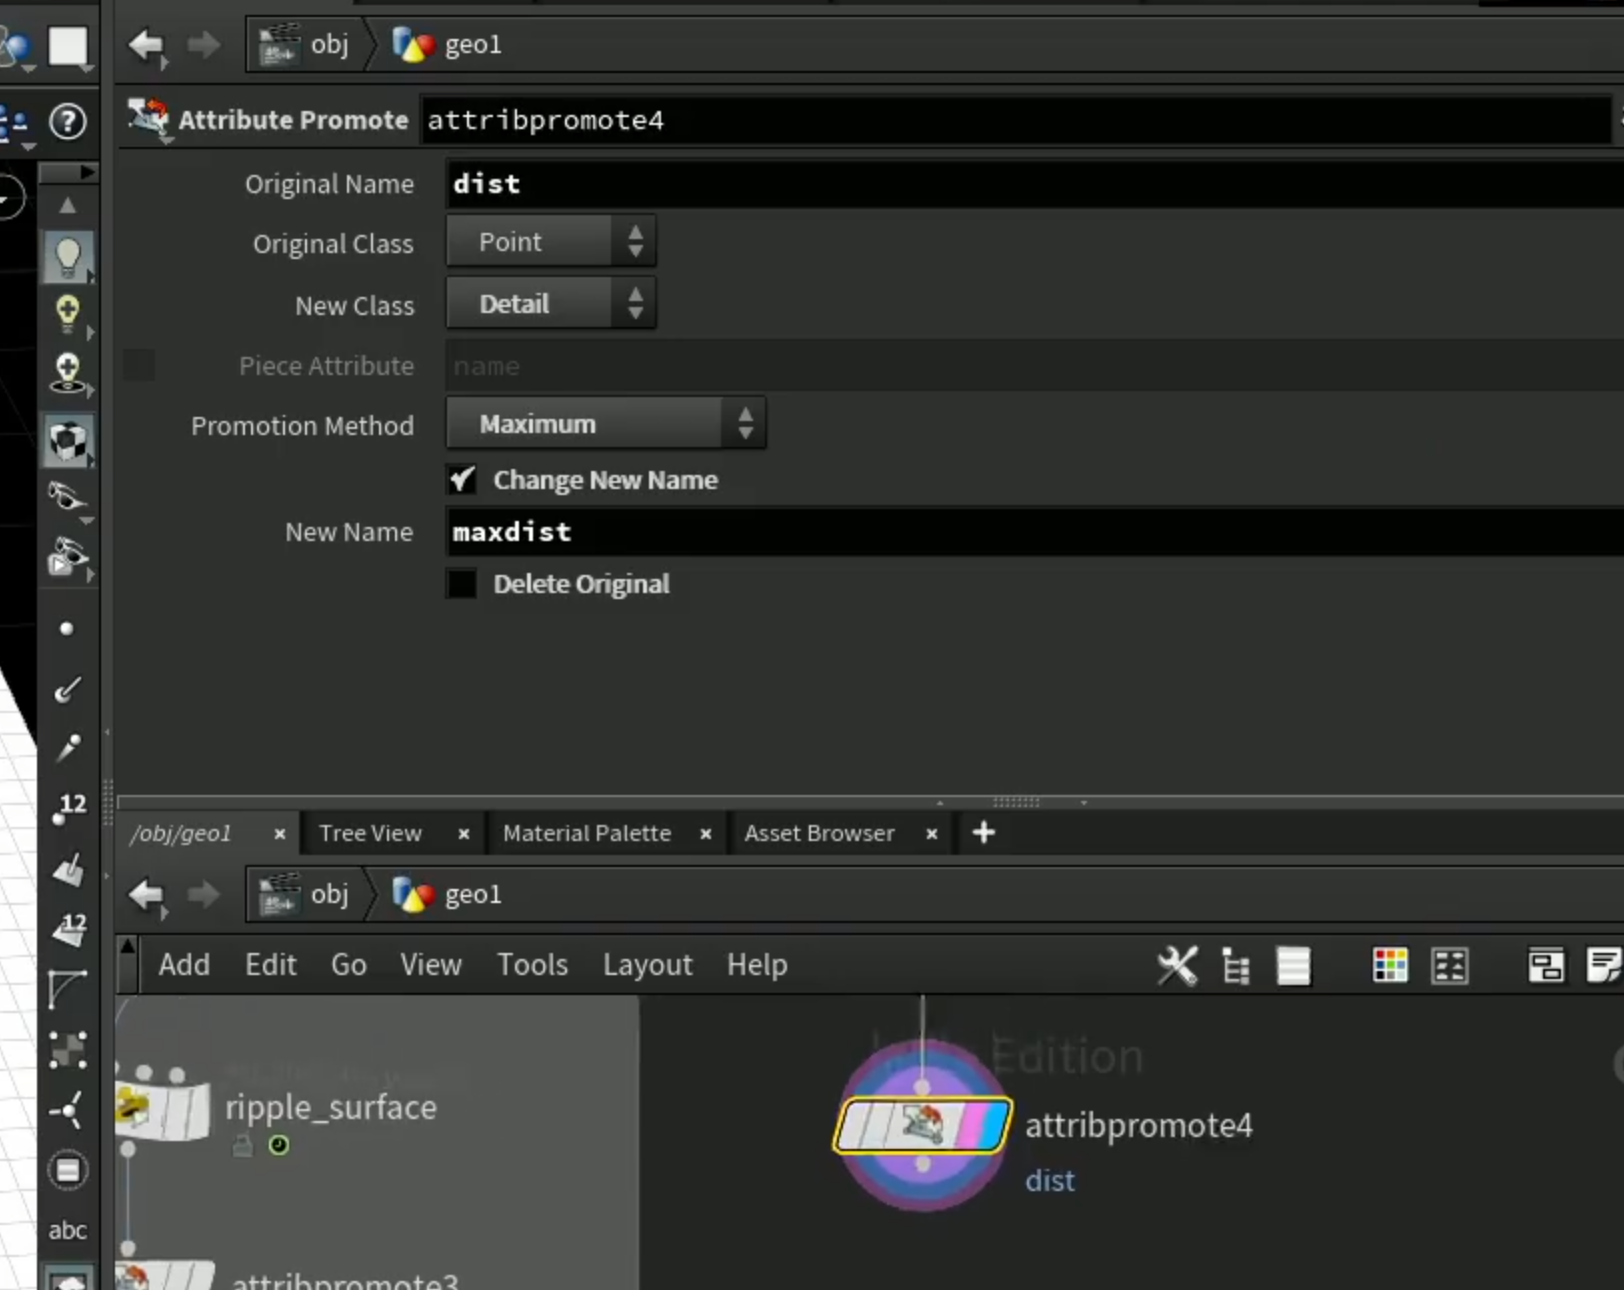Open the New Class Detail dropdown
This screenshot has width=1624, height=1290.
(x=551, y=304)
